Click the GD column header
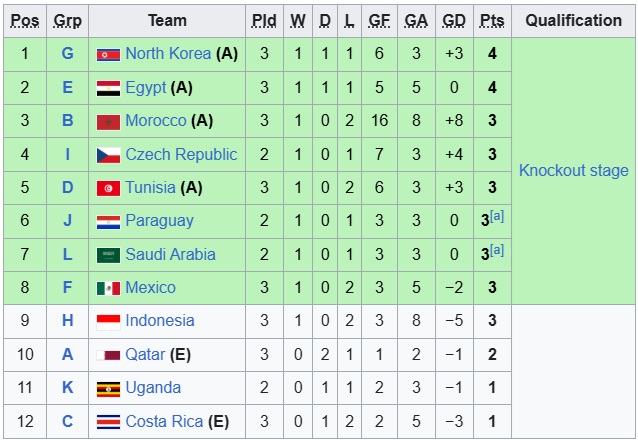The image size is (638, 440). (453, 20)
